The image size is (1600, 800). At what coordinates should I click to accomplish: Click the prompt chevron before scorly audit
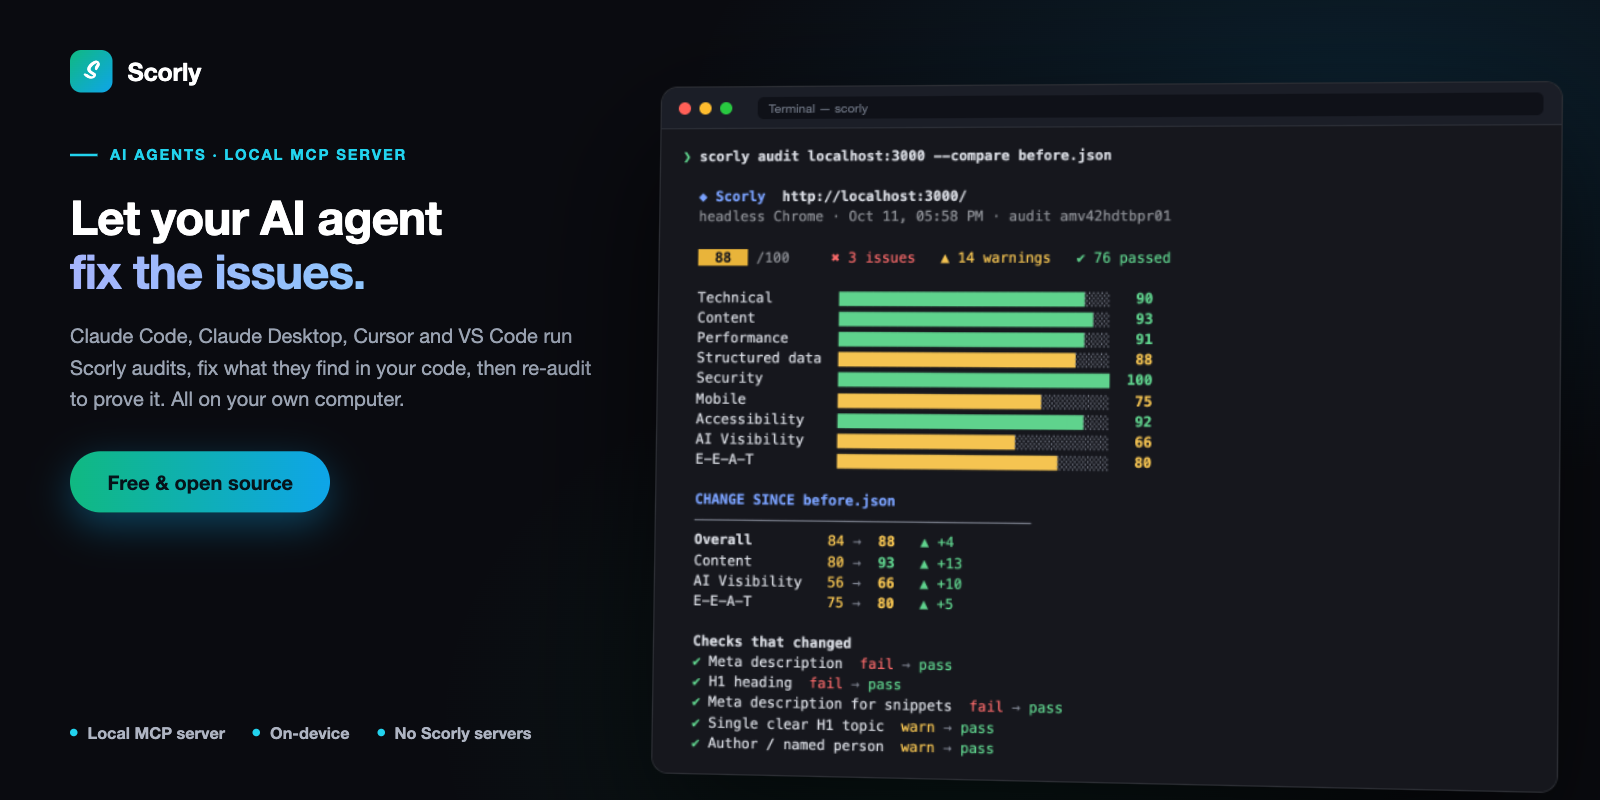click(x=687, y=157)
